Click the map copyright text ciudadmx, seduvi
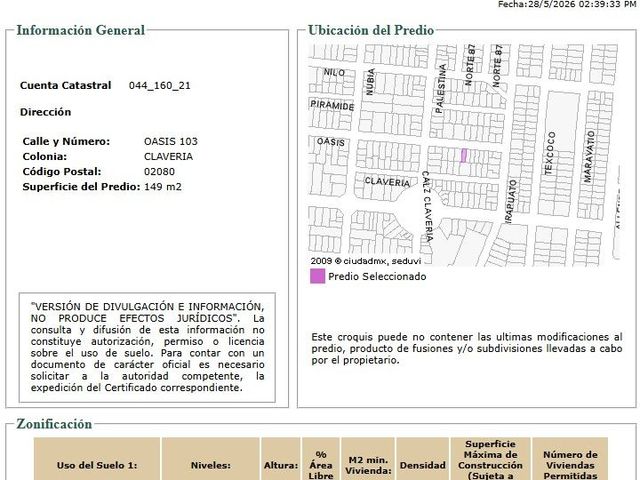Image resolution: width=640 pixels, height=480 pixels. pyautogui.click(x=366, y=261)
